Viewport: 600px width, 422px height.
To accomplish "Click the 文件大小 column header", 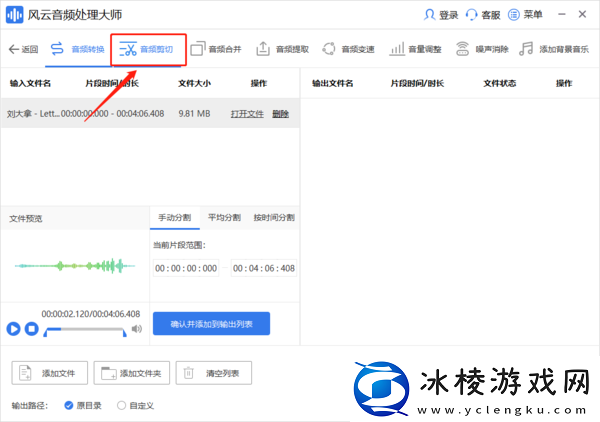I will tap(194, 83).
